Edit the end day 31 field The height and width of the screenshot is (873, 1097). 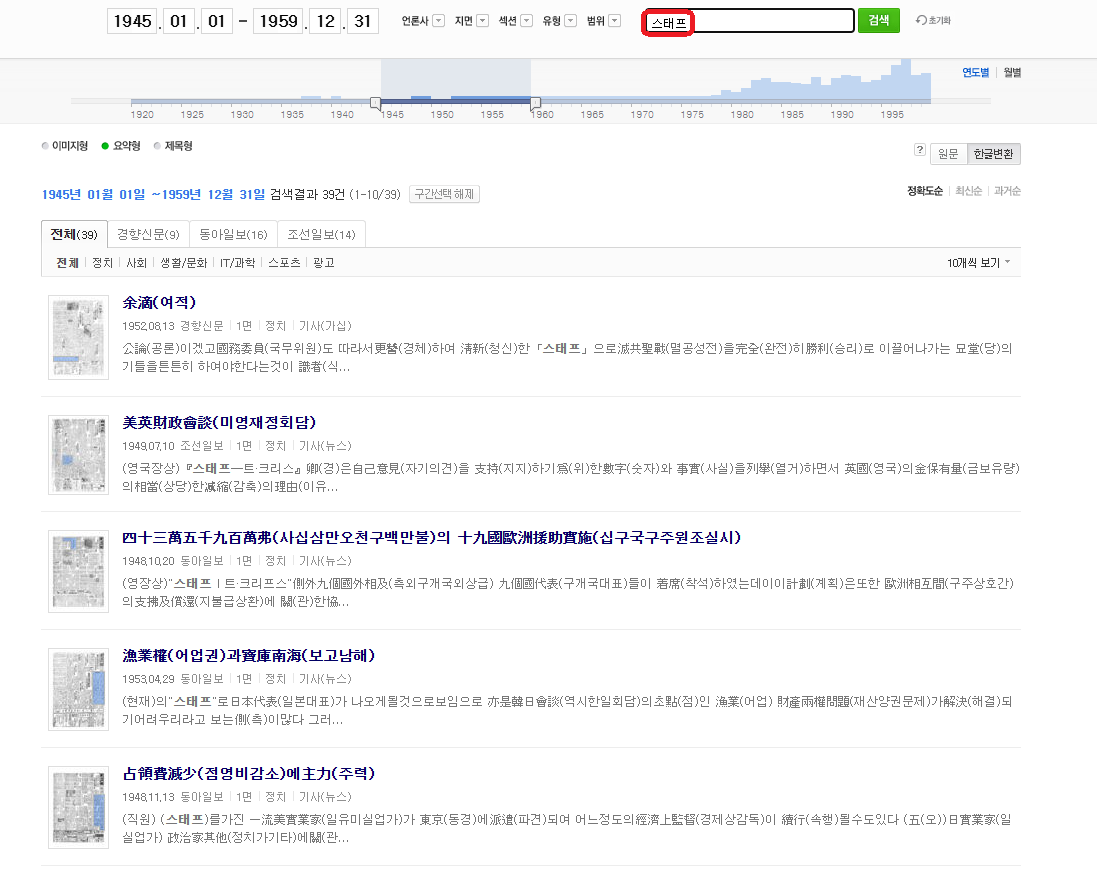click(x=362, y=21)
